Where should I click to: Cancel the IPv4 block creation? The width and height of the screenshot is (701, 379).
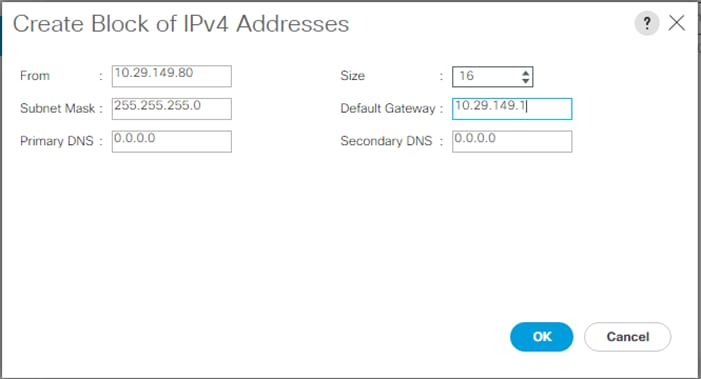(x=627, y=337)
